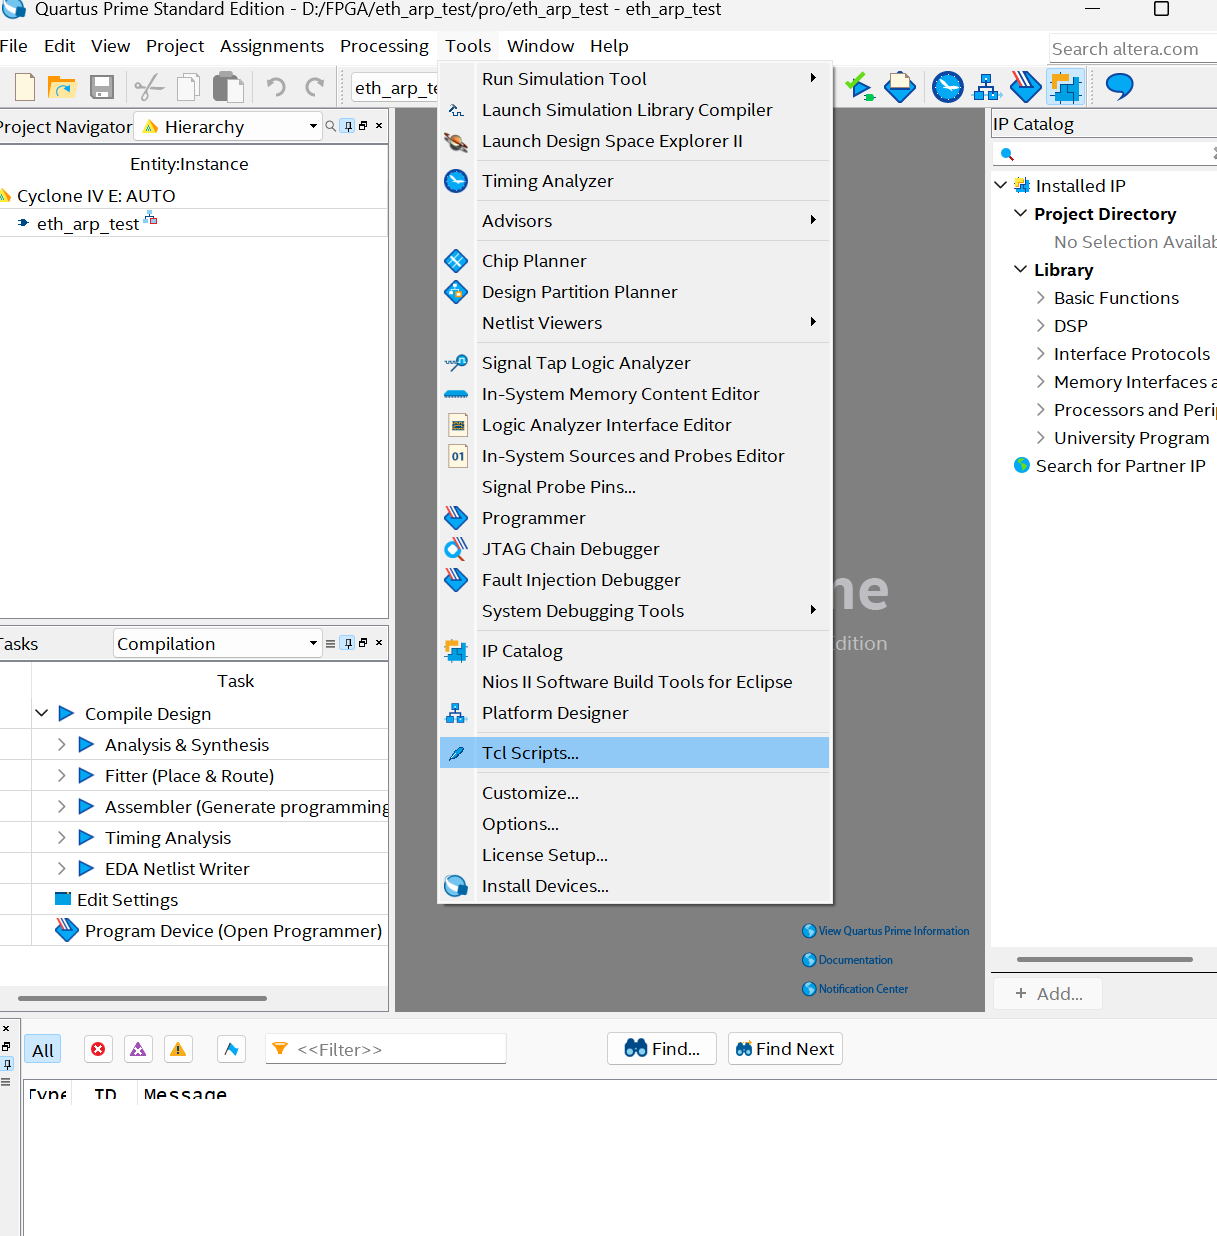Image resolution: width=1217 pixels, height=1236 pixels.
Task: Expand Fitter (Place & Route) task
Action: [61, 775]
